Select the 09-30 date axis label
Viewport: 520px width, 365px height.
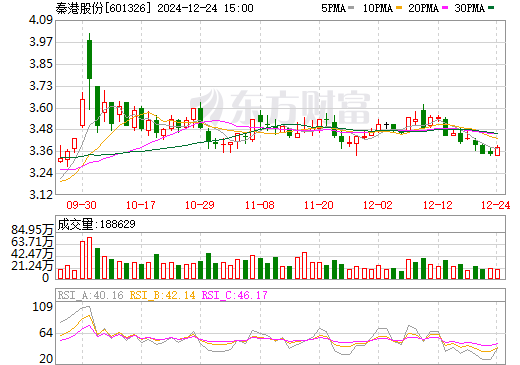pos(82,205)
